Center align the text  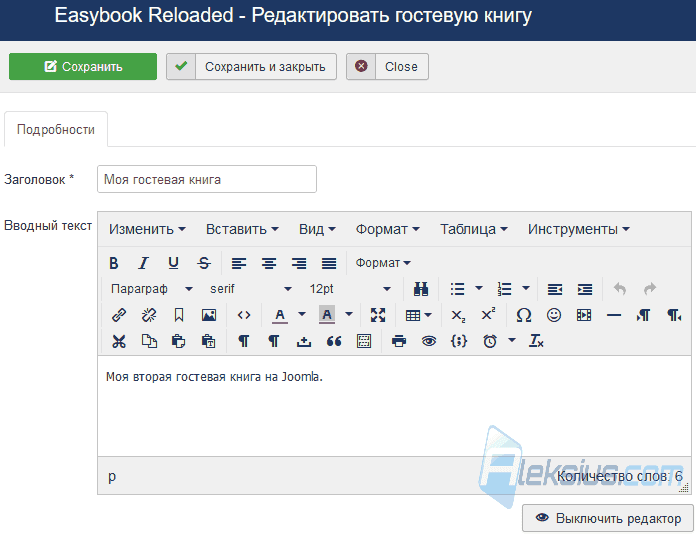pos(269,263)
